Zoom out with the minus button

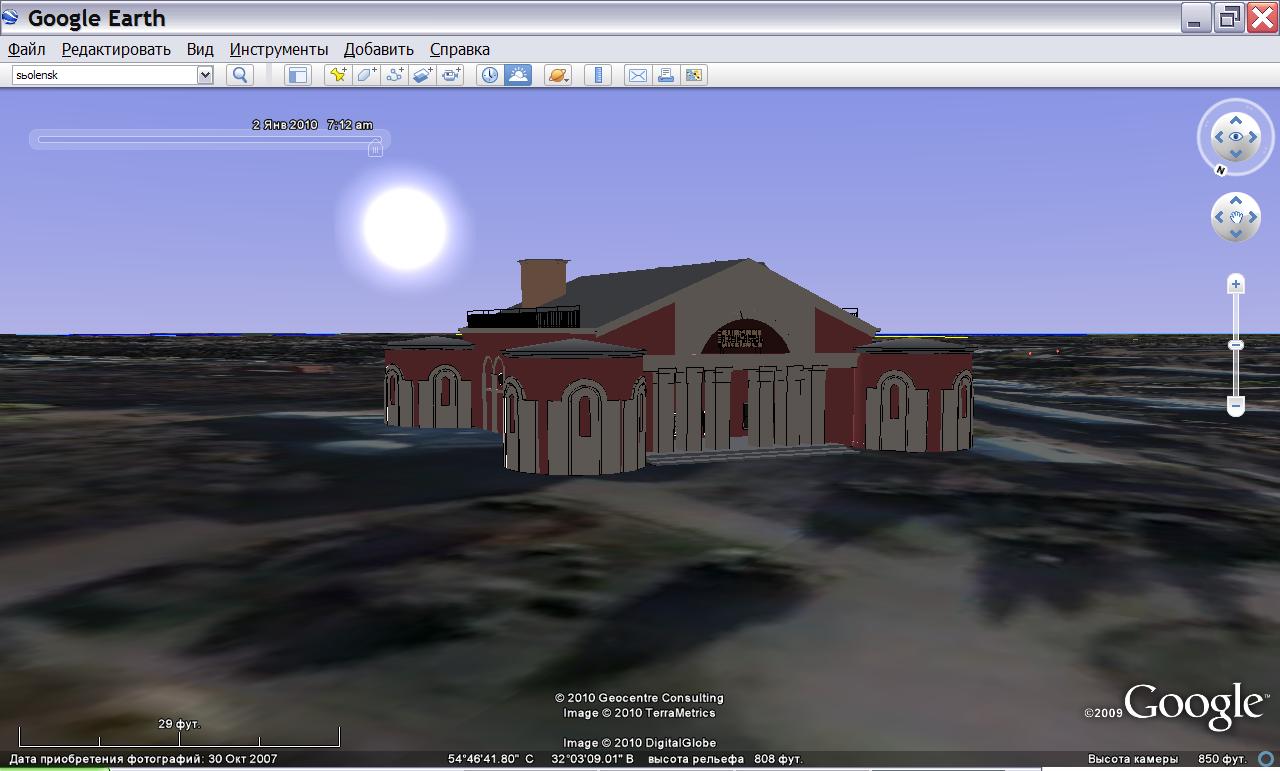pyautogui.click(x=1236, y=406)
